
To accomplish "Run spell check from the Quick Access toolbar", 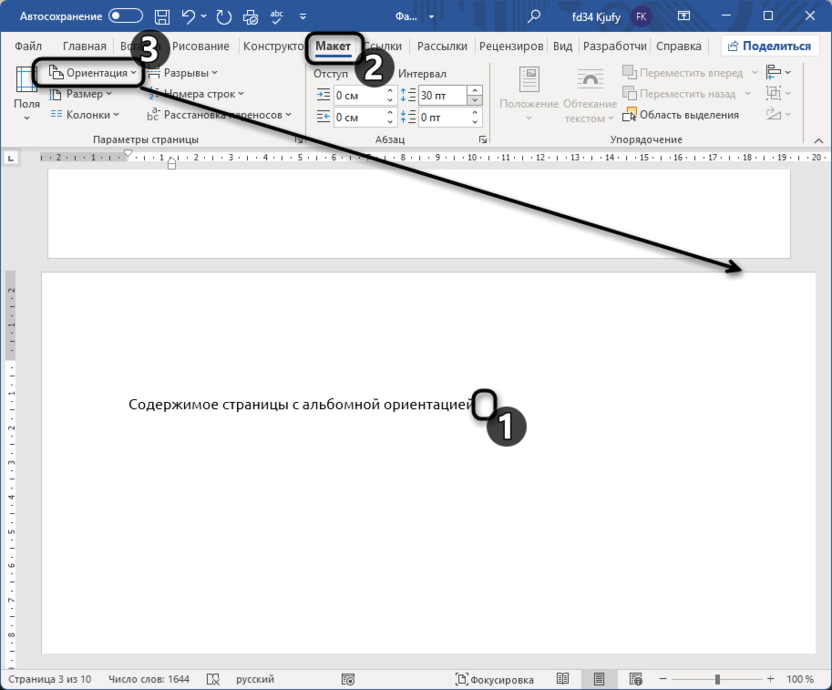I will click(x=277, y=16).
